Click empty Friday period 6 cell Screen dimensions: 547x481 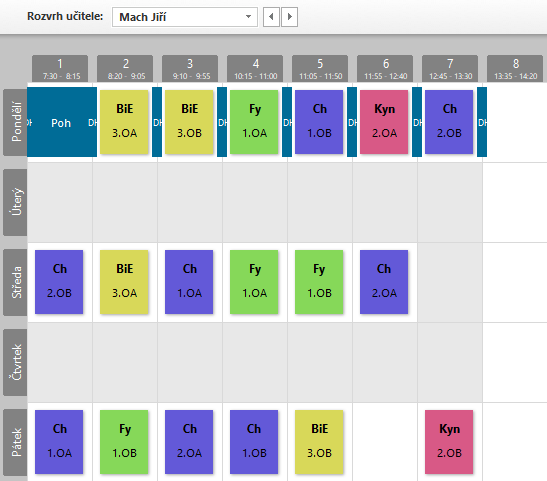point(385,442)
